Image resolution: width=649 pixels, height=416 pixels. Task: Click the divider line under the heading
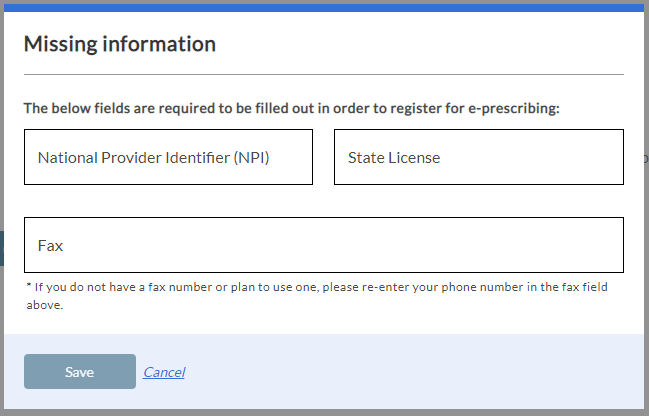click(x=323, y=74)
